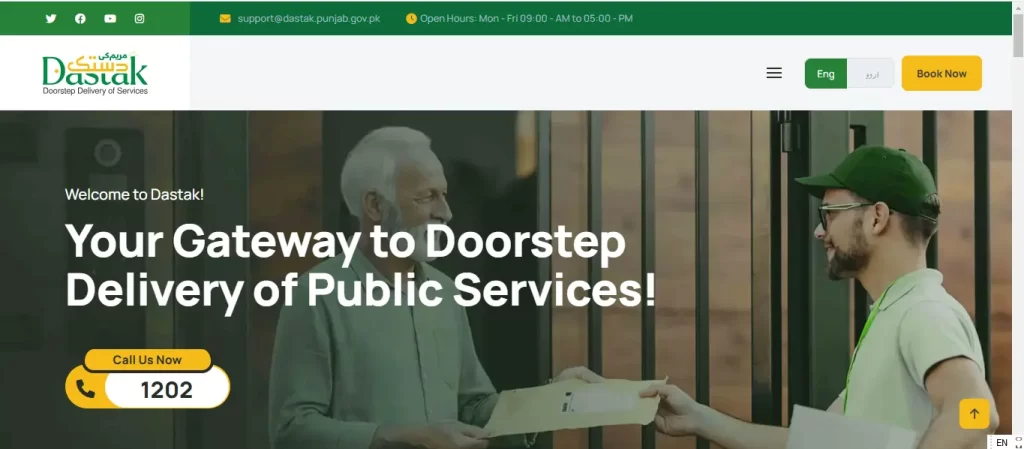Click the Dastak logo to go home
Image resolution: width=1024 pixels, height=449 pixels.
(95, 72)
